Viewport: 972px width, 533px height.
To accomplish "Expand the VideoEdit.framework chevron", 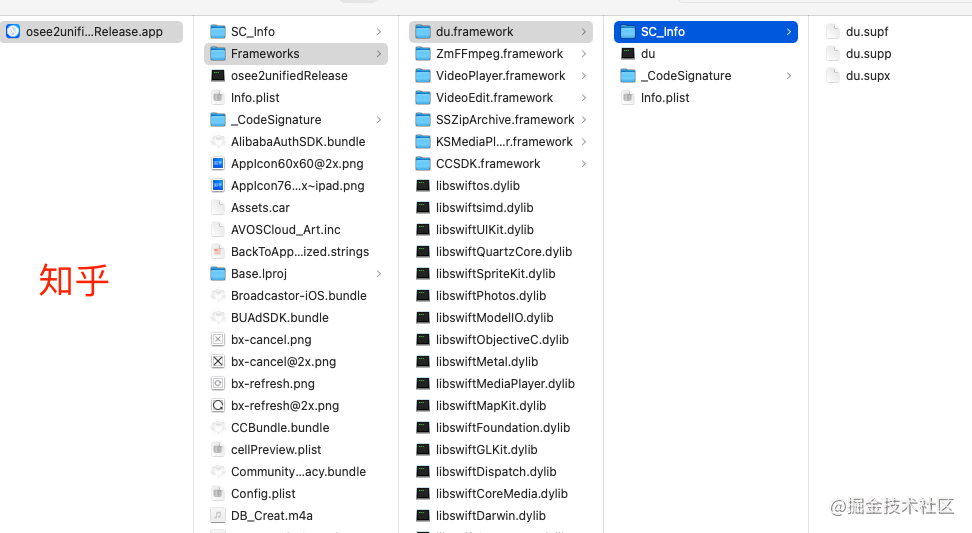I will pos(584,98).
